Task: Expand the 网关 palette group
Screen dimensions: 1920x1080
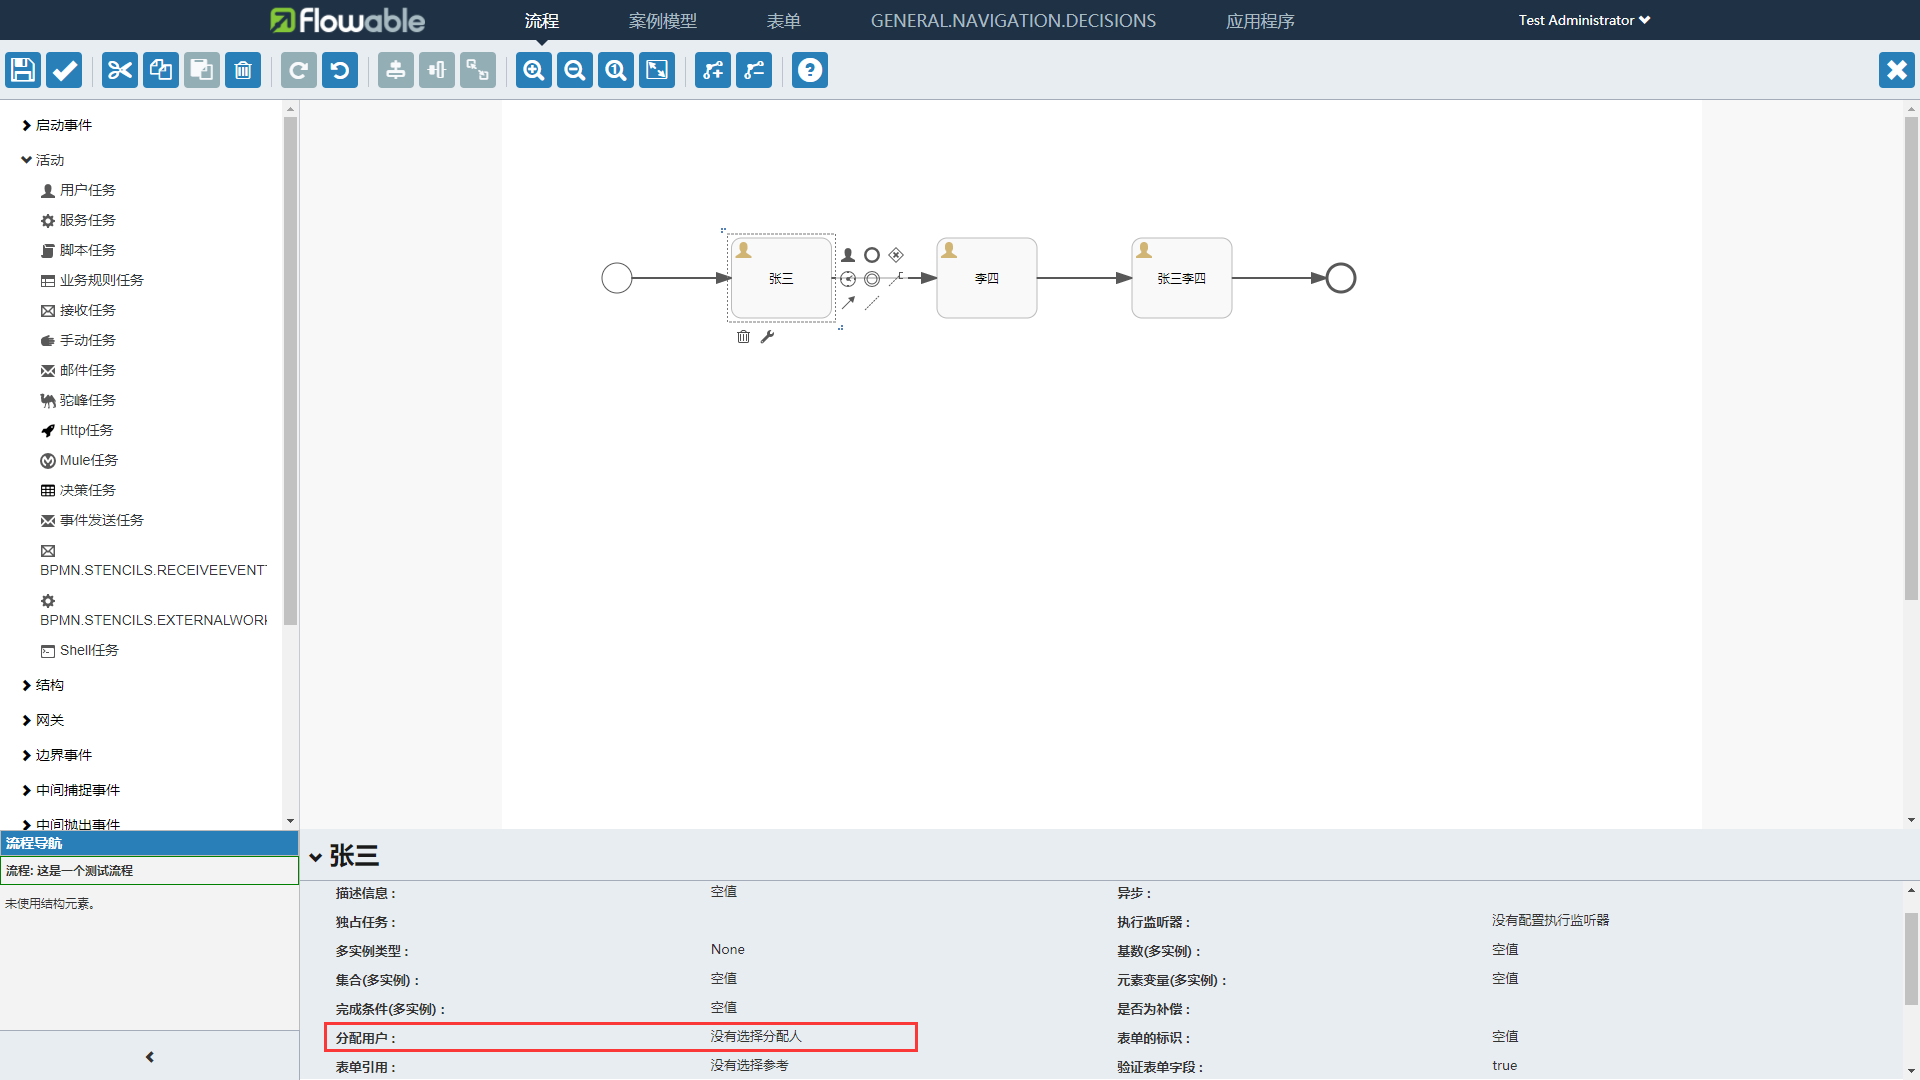Action: coord(49,720)
